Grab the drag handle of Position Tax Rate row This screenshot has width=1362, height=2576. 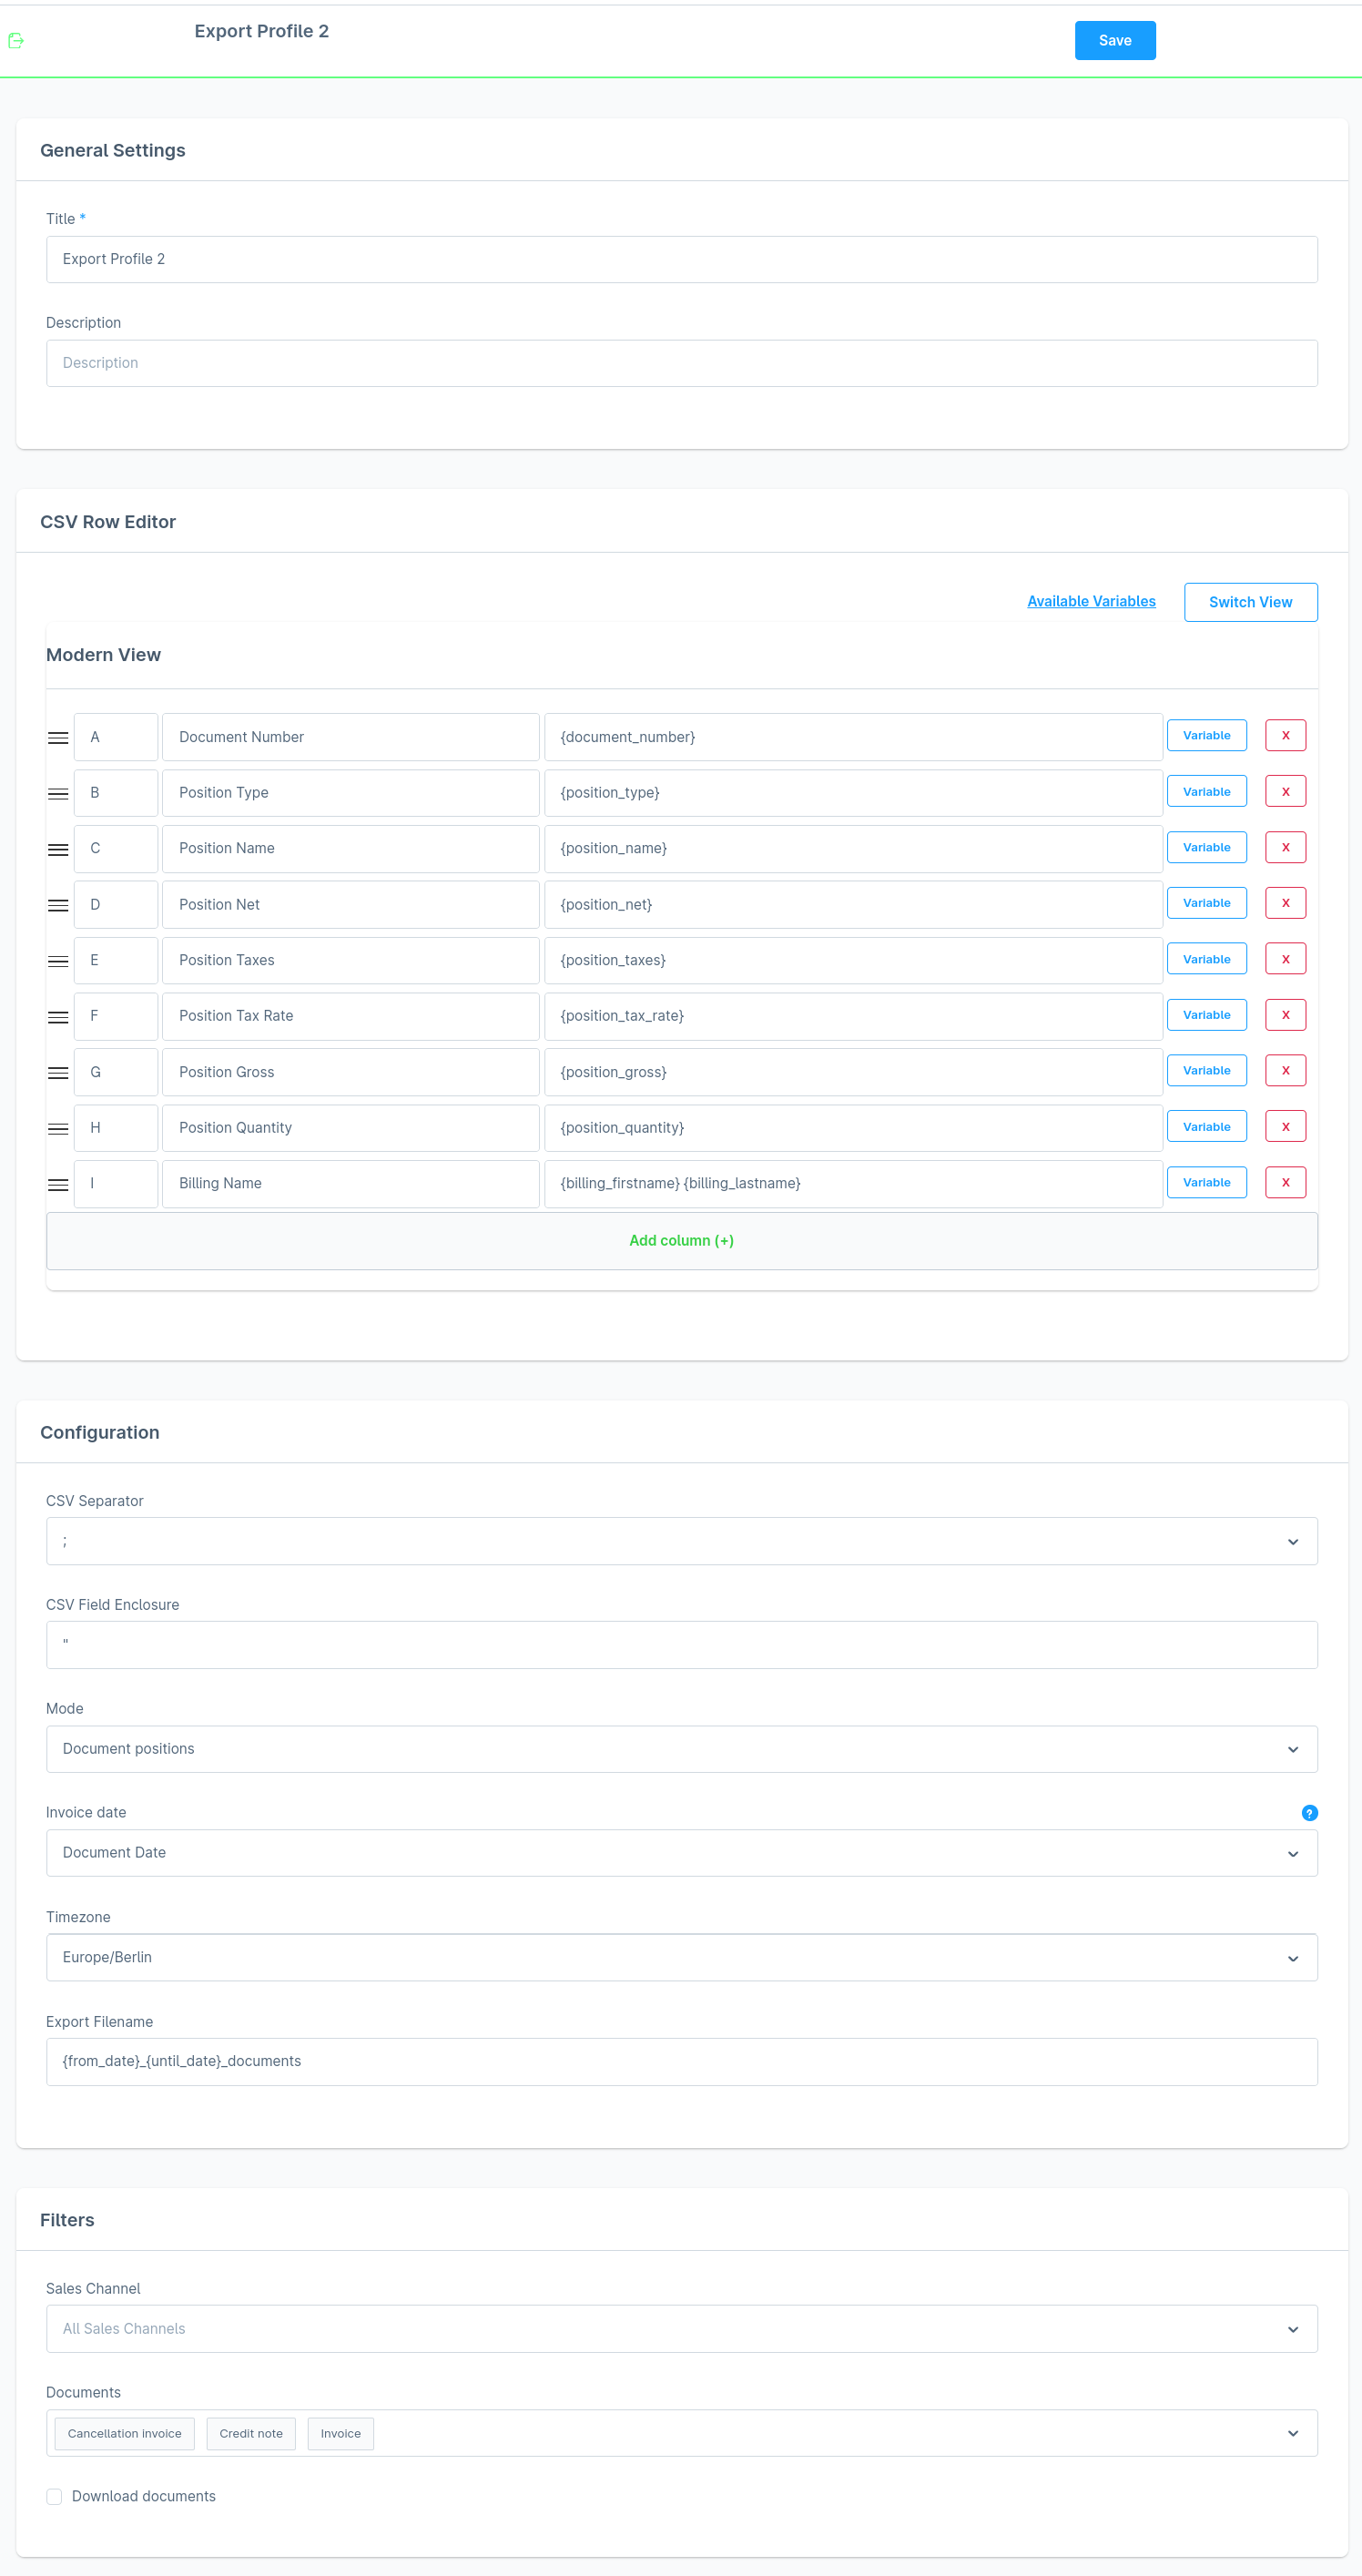point(58,1017)
